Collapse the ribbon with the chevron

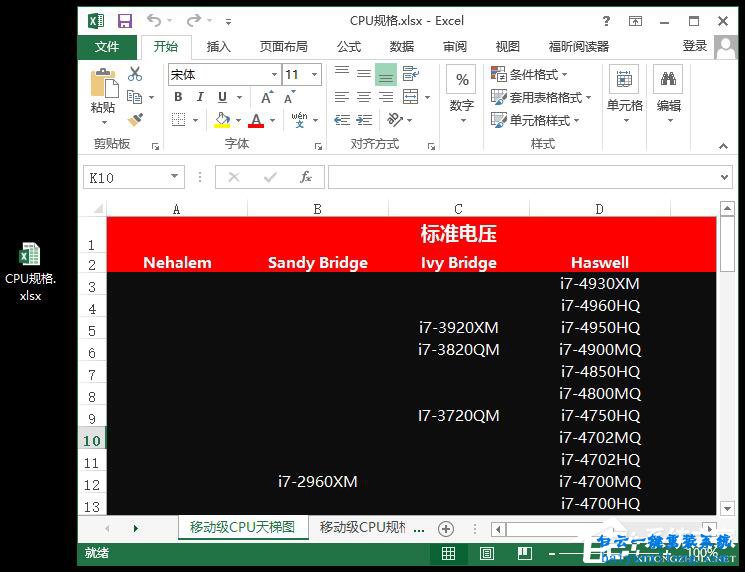[723, 146]
